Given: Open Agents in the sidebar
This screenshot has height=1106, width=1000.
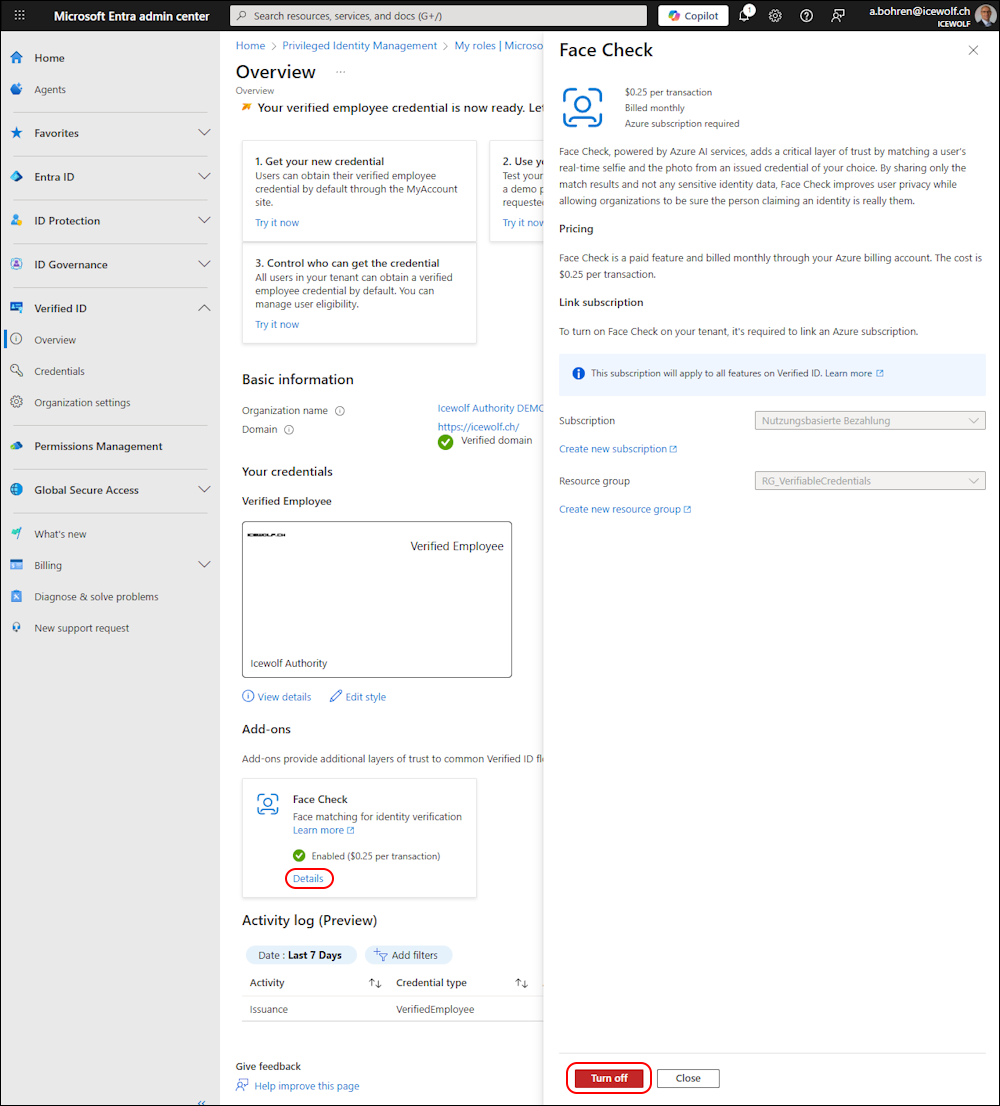Looking at the screenshot, I should click(50, 90).
